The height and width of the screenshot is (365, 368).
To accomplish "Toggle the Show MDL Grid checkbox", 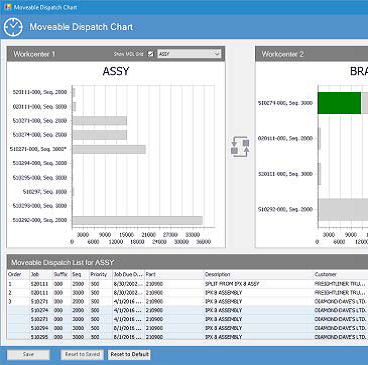I will point(151,54).
